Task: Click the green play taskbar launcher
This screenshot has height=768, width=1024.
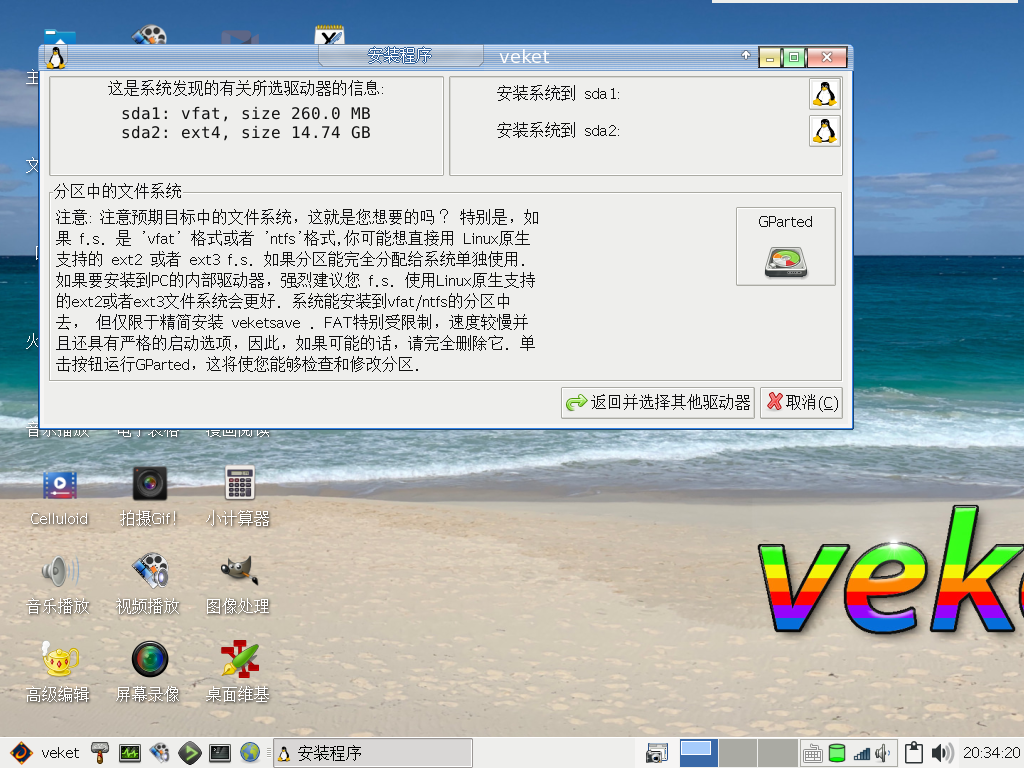Action: click(x=189, y=753)
